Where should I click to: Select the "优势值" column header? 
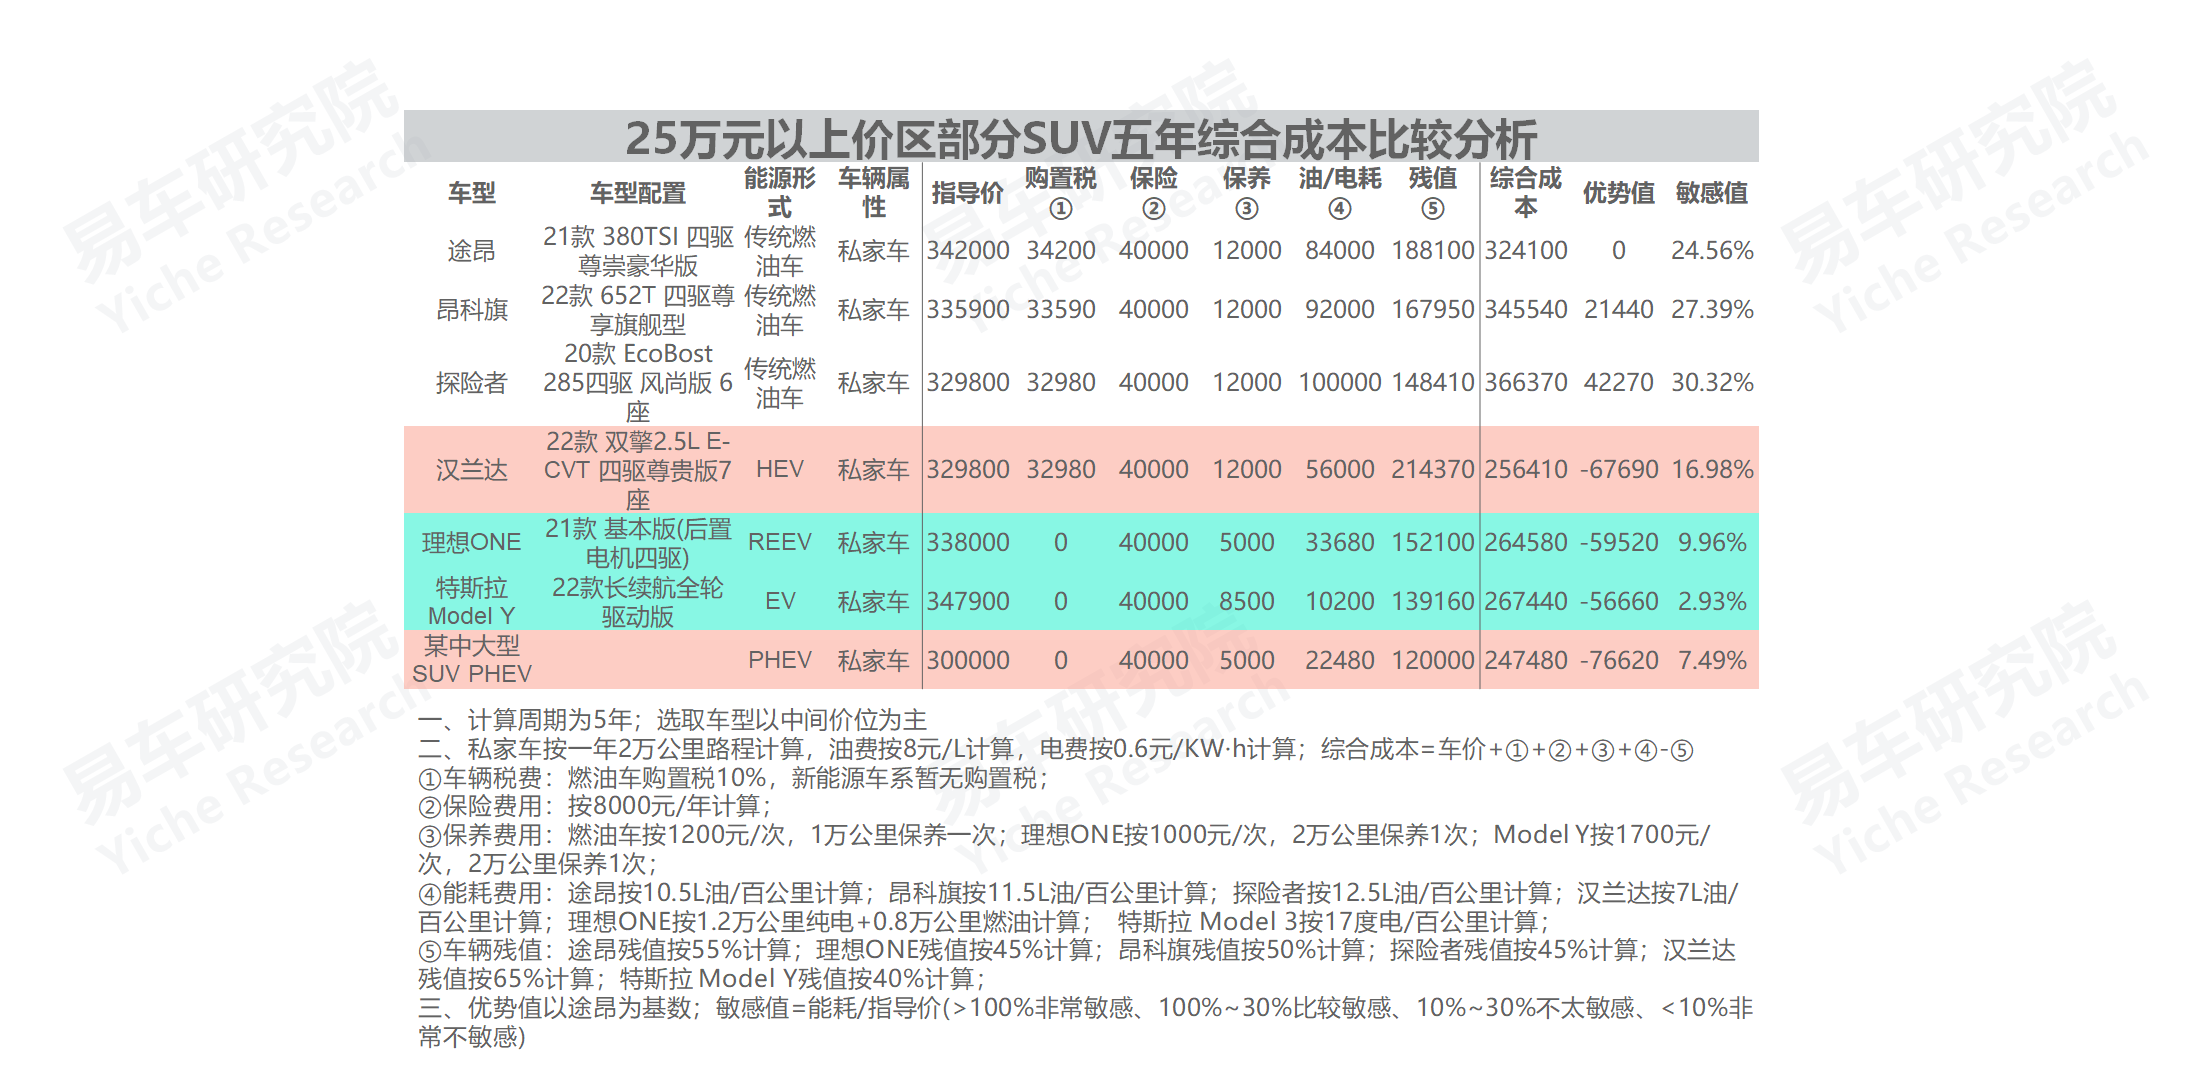click(1619, 193)
